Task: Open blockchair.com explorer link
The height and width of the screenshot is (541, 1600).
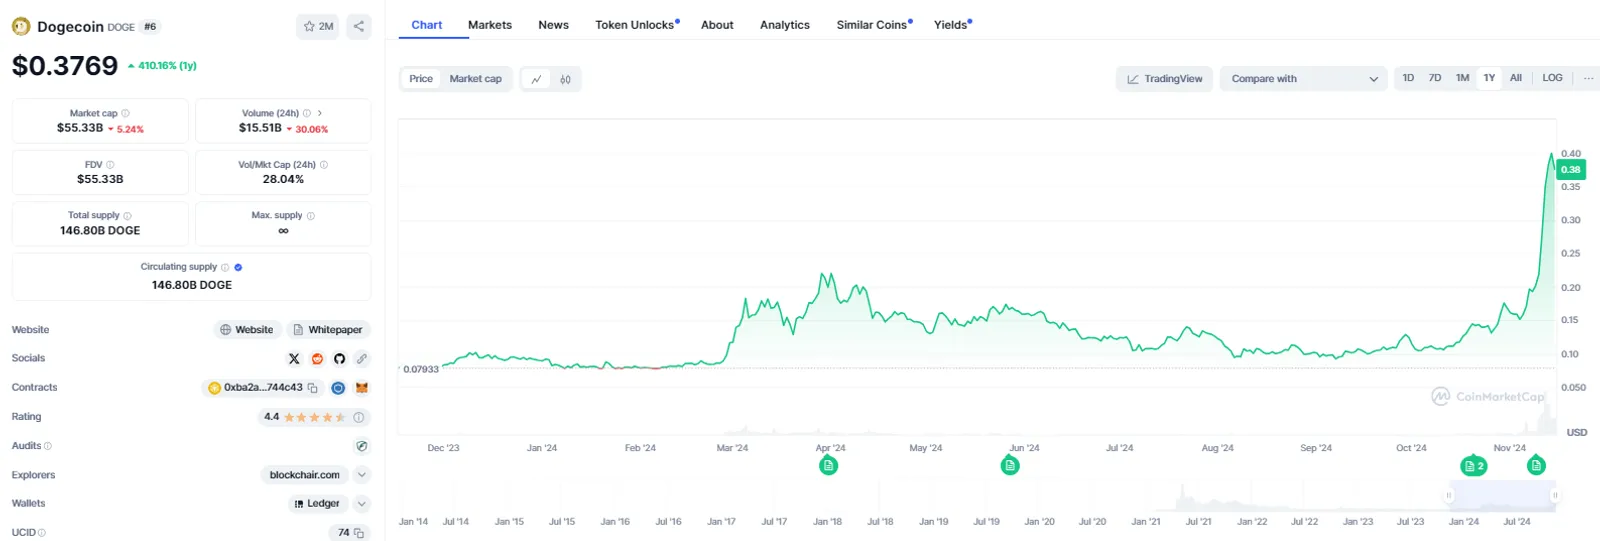Action: [305, 475]
